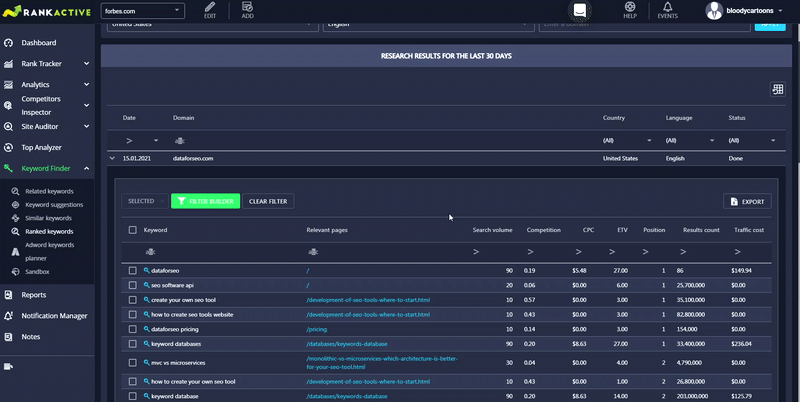800x402 pixels.
Task: Check the 'dataforseo' keyword row checkbox
Action: coord(133,270)
